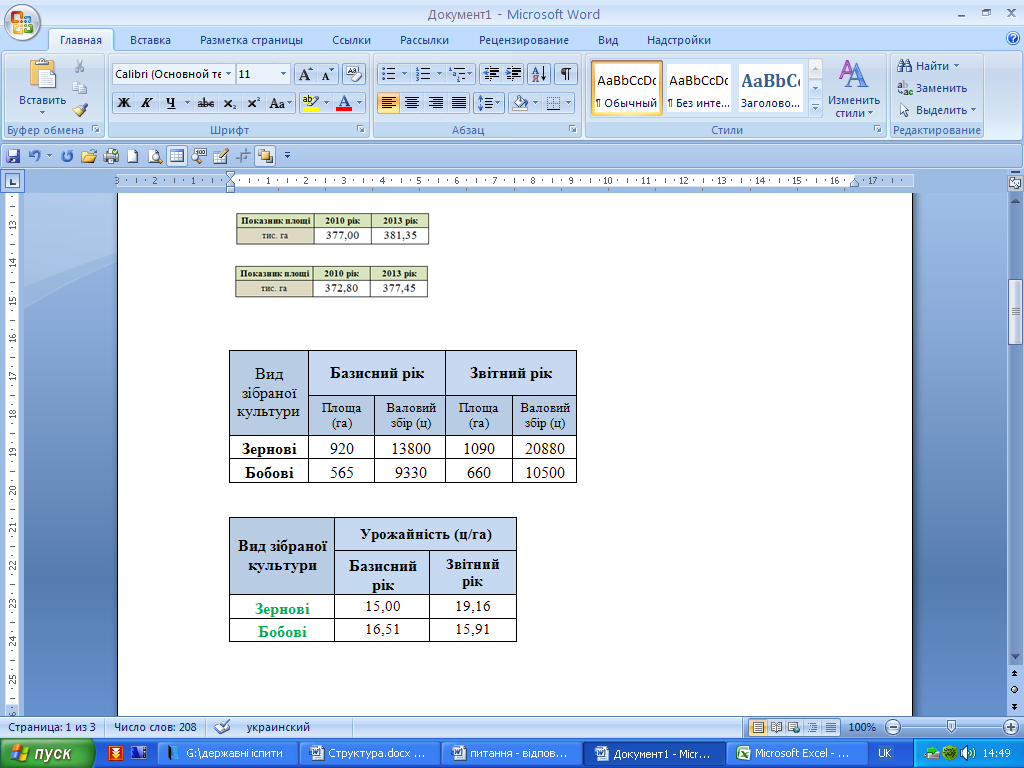The width and height of the screenshot is (1024, 768).
Task: Expand the Find (Найти) dropdown arrow
Action: pyautogui.click(x=957, y=66)
